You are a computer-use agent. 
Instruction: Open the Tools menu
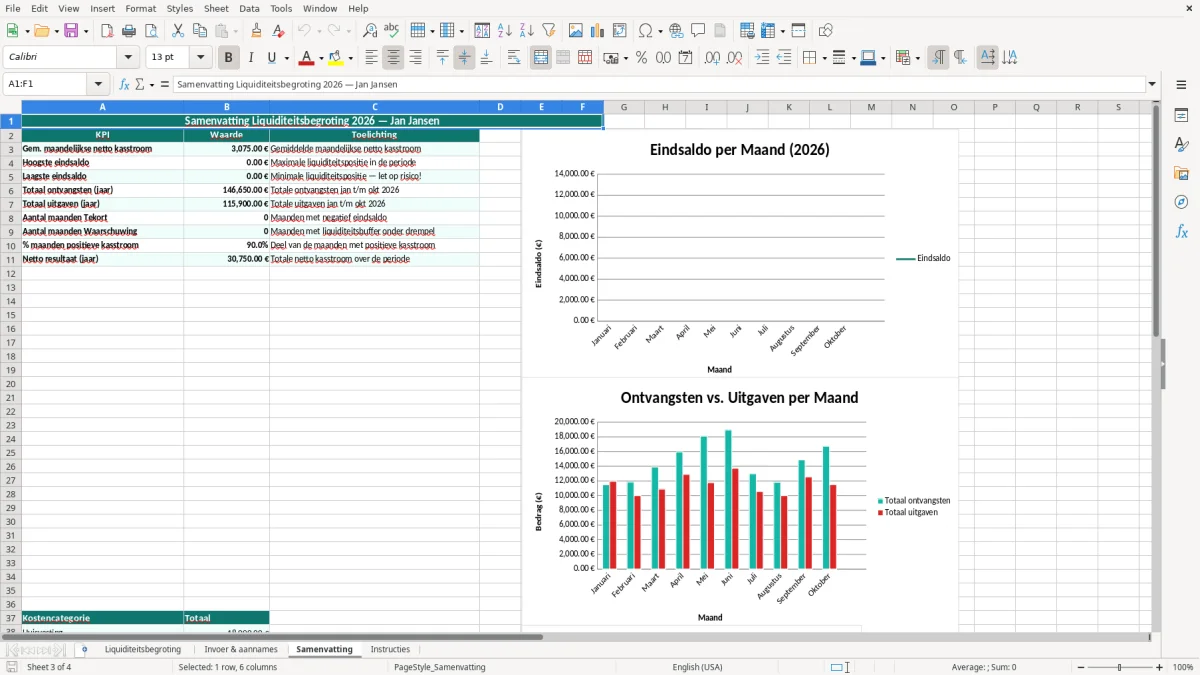click(281, 8)
